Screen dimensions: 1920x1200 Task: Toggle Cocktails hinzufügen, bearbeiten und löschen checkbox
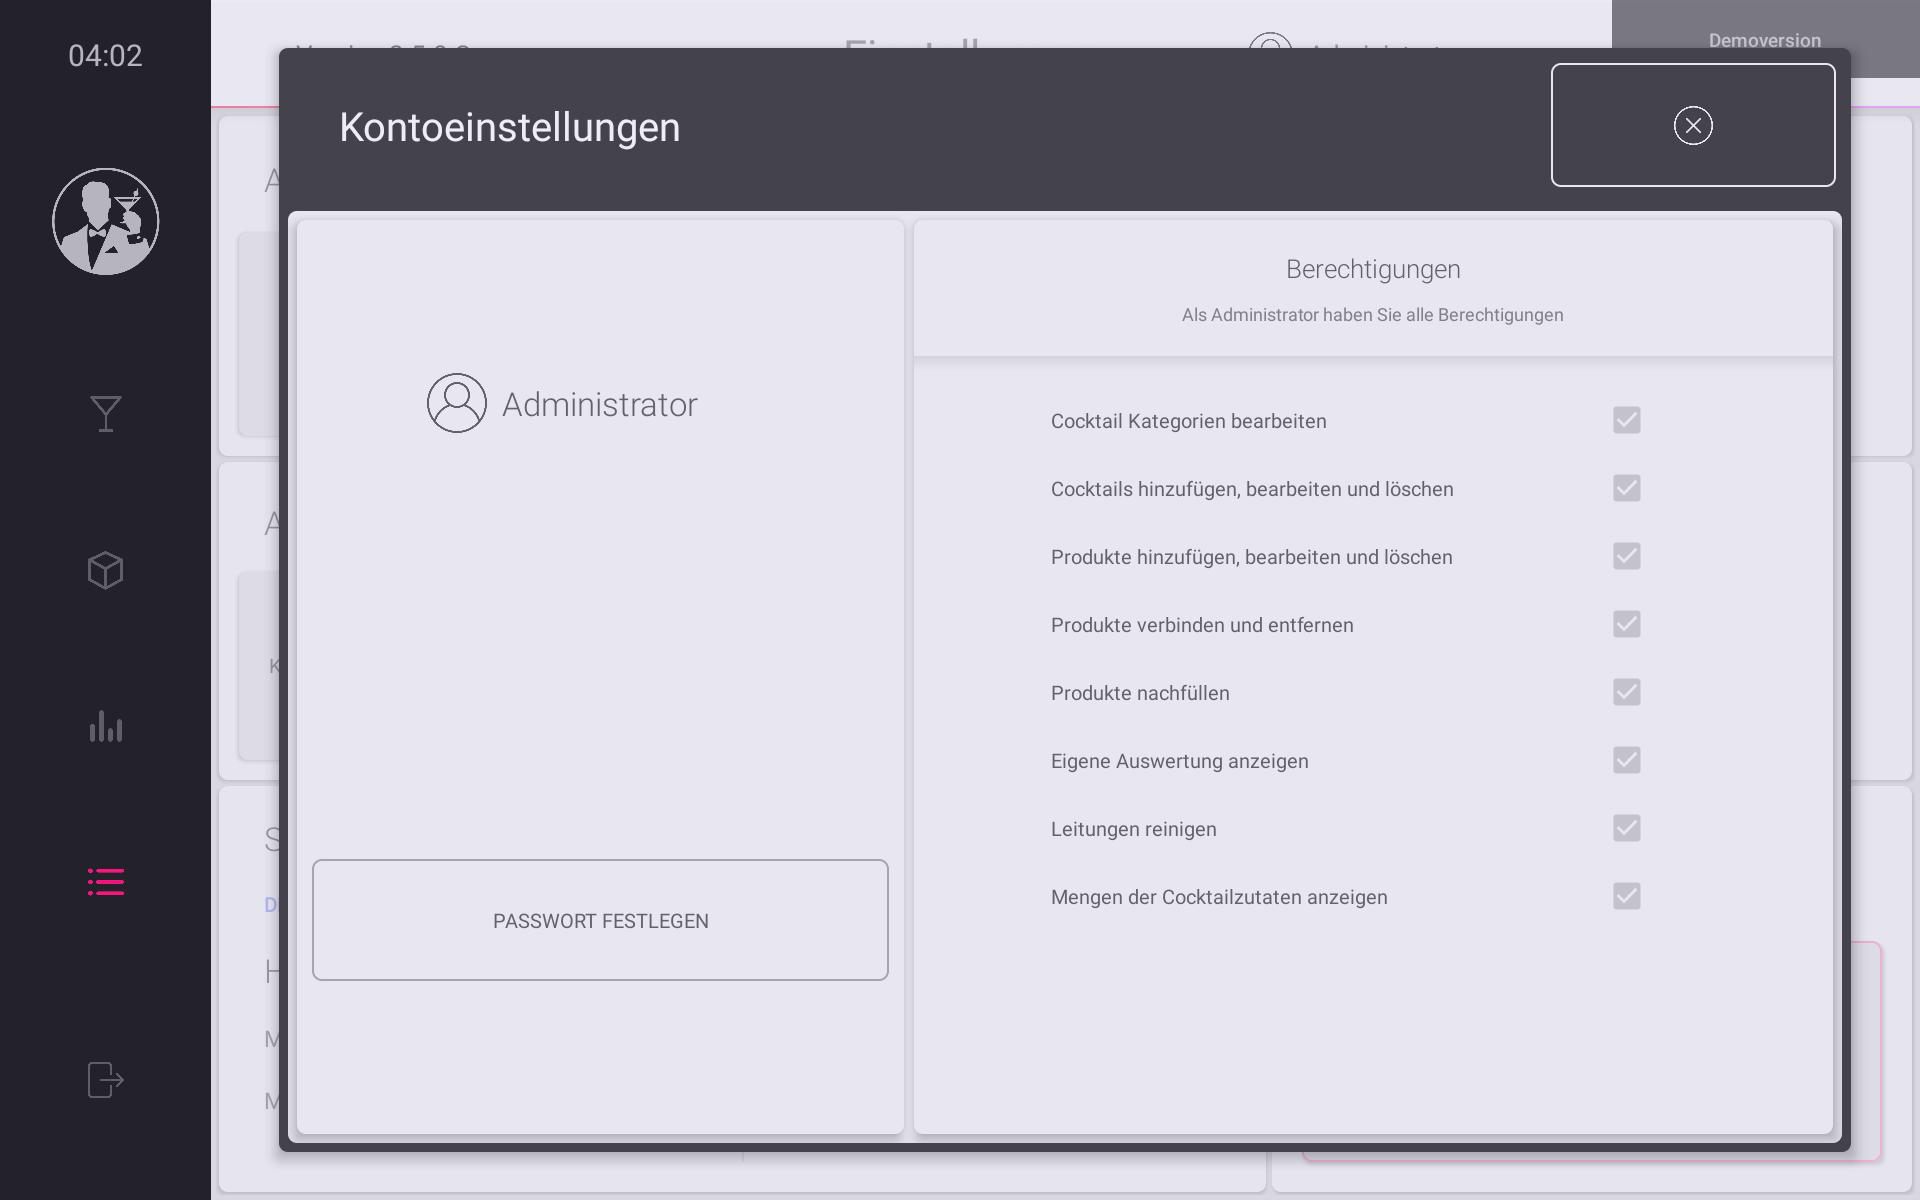coord(1626,488)
